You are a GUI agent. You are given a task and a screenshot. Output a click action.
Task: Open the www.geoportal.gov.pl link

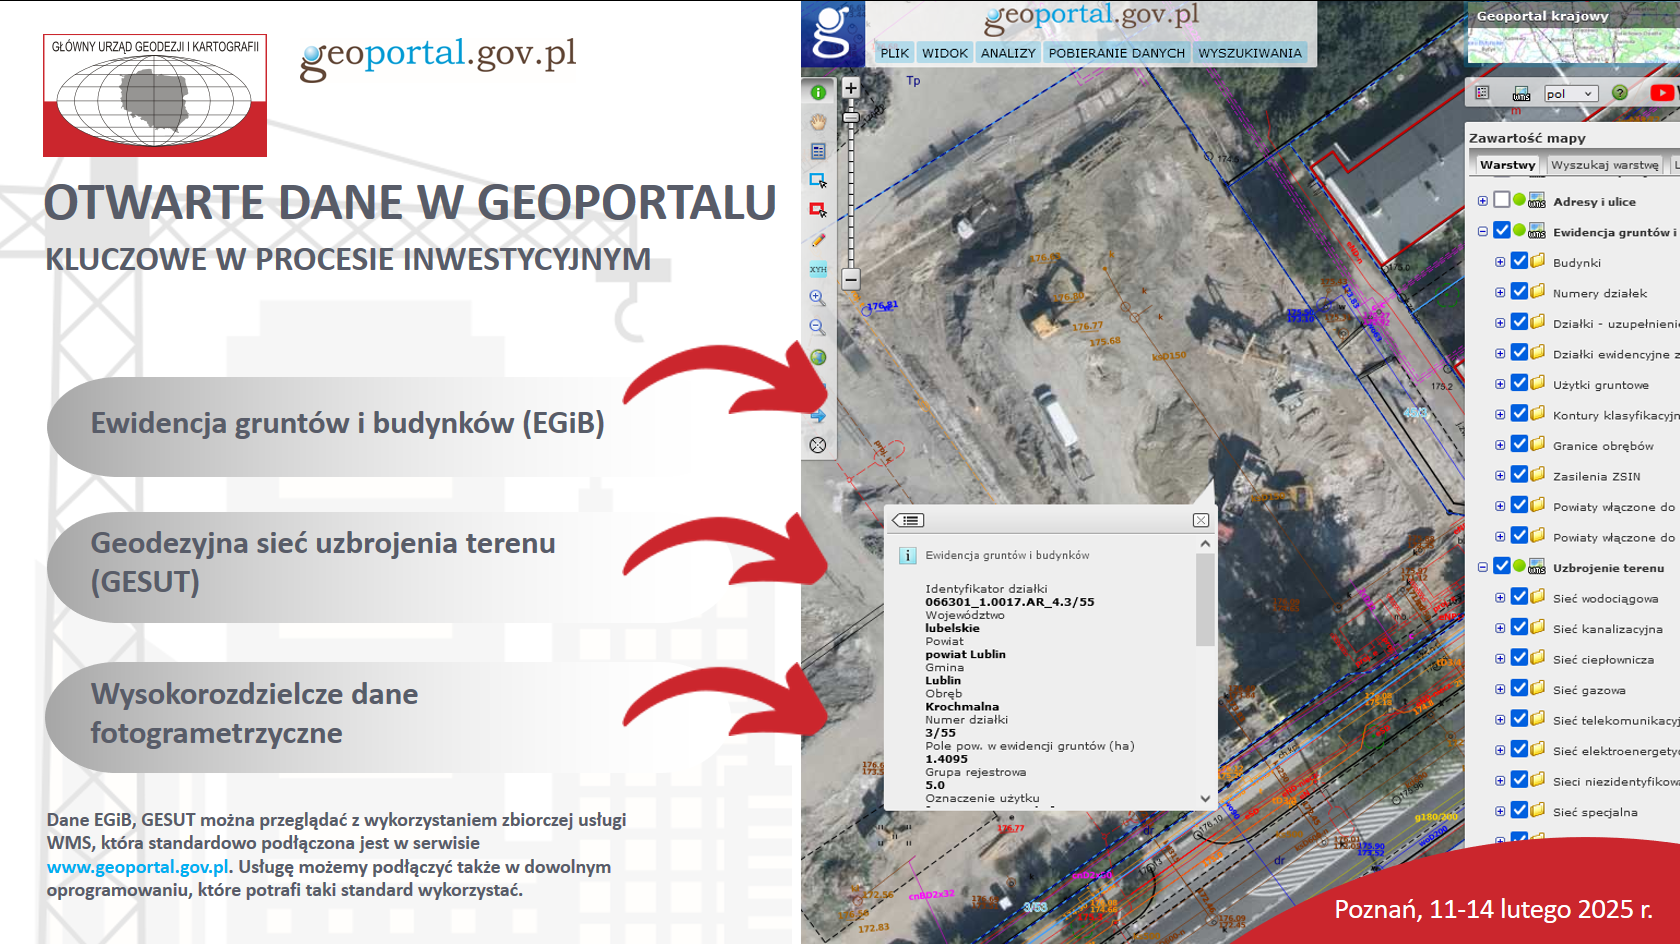(138, 867)
